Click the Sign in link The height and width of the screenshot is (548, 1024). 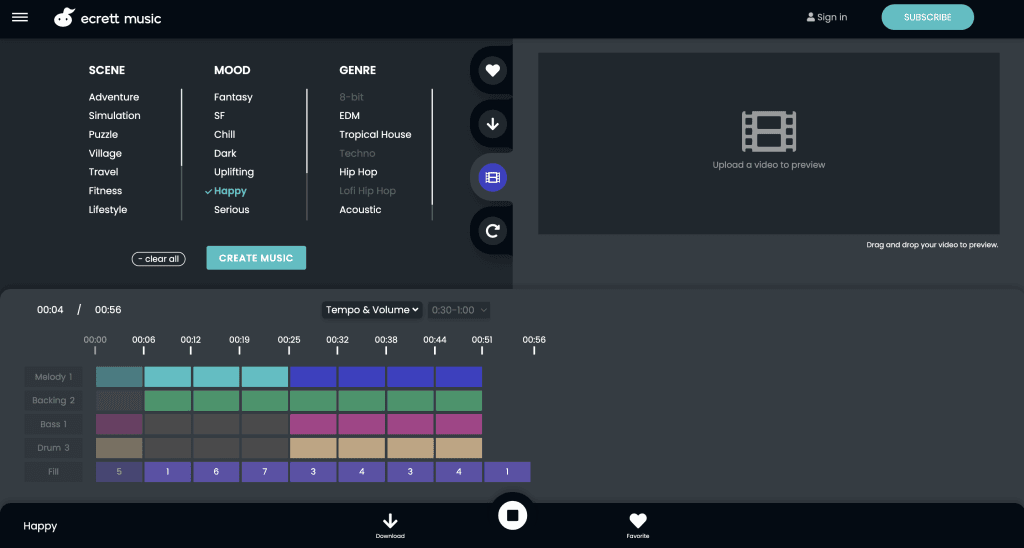coord(827,17)
